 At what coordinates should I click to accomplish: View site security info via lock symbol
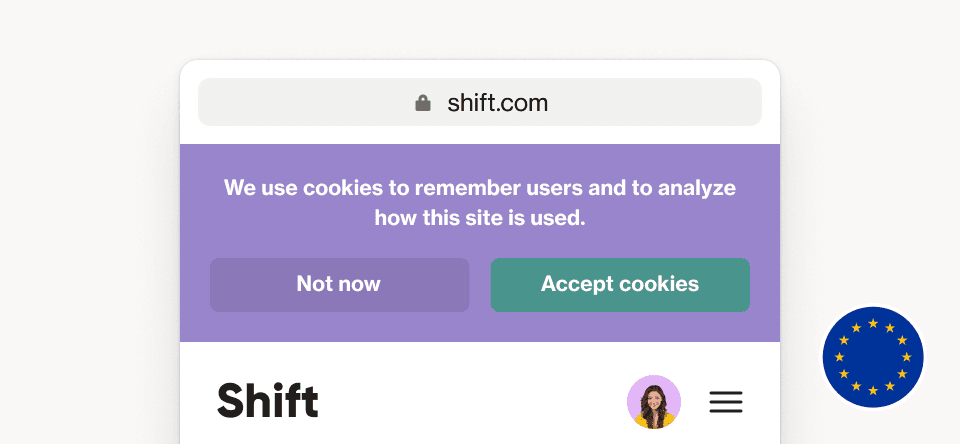(422, 103)
